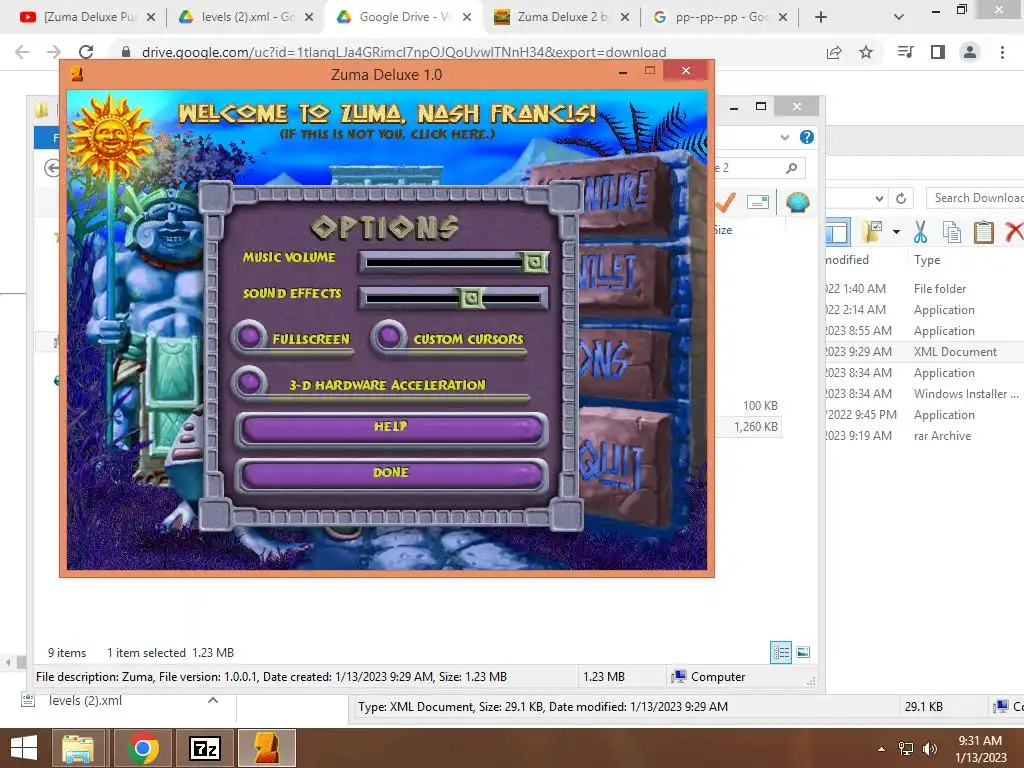The image size is (1024, 768).
Task: Reload the page in Chrome
Action: pos(86,52)
